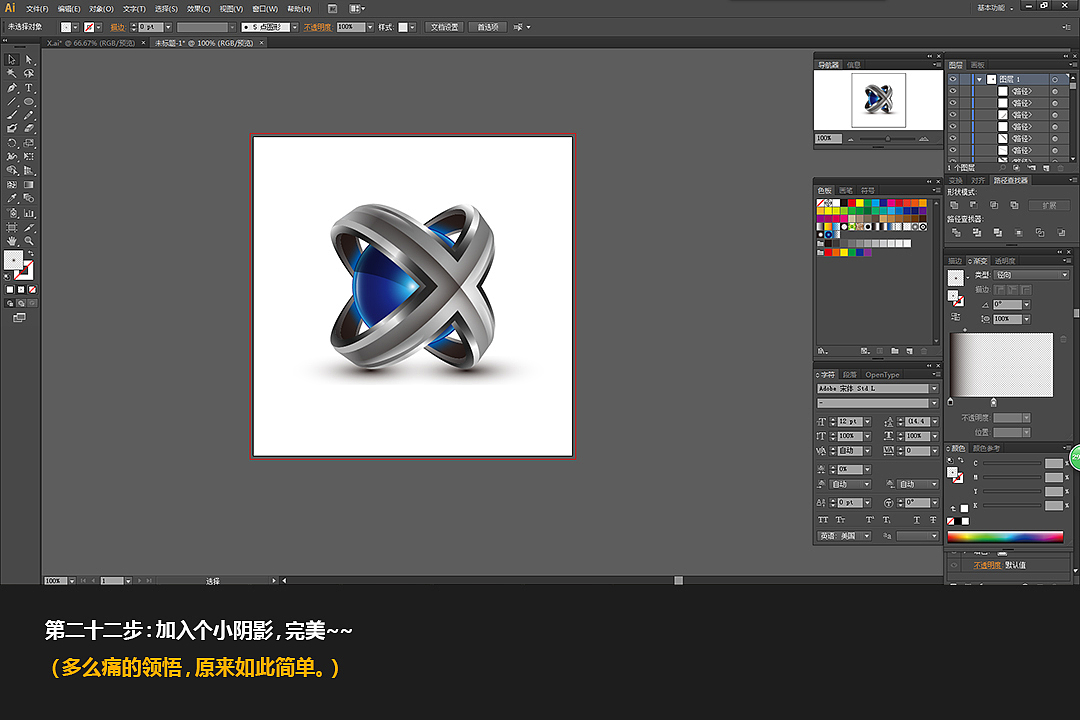The height and width of the screenshot is (720, 1080).
Task: Hide the first <路径> sublayer via eye
Action: [953, 91]
